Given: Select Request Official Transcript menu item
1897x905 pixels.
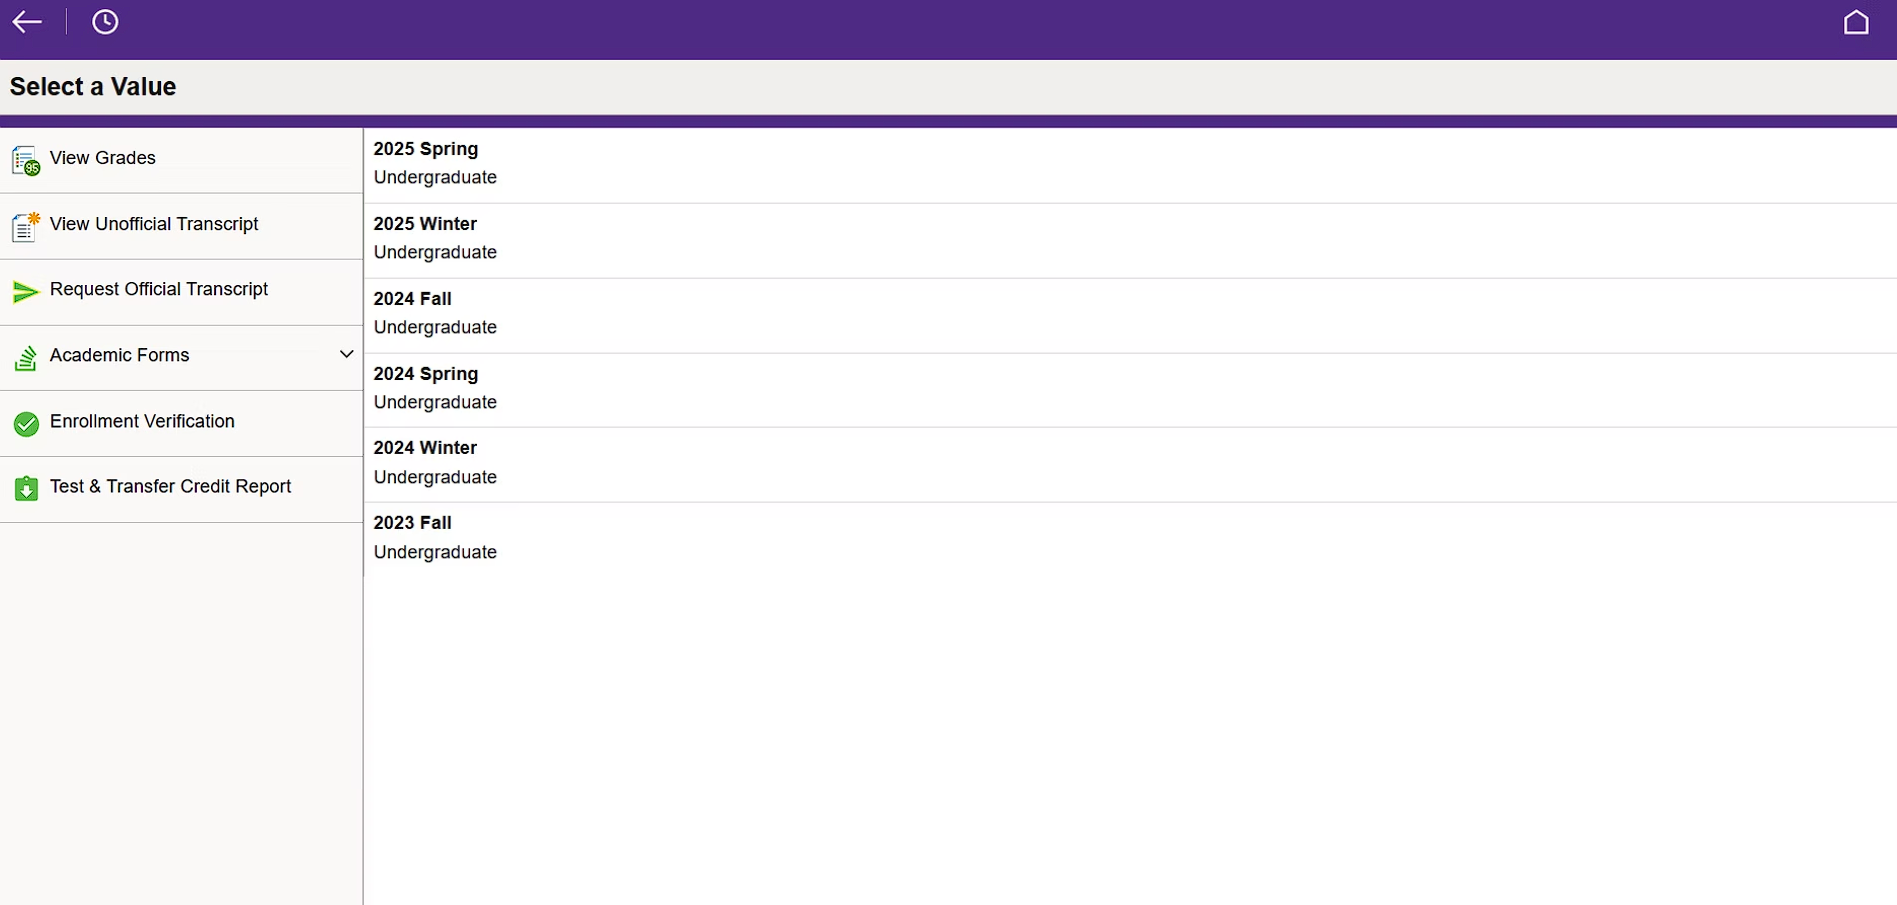Looking at the screenshot, I should [x=159, y=289].
